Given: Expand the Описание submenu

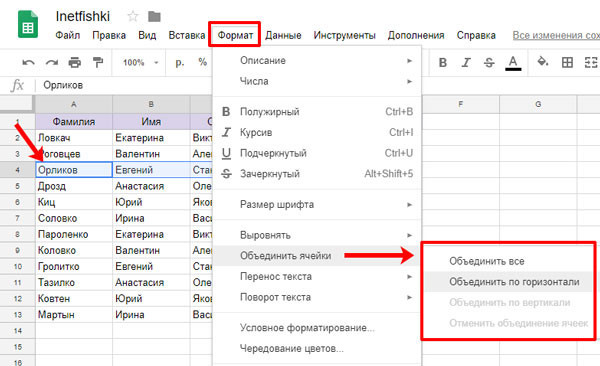Looking at the screenshot, I should click(317, 60).
